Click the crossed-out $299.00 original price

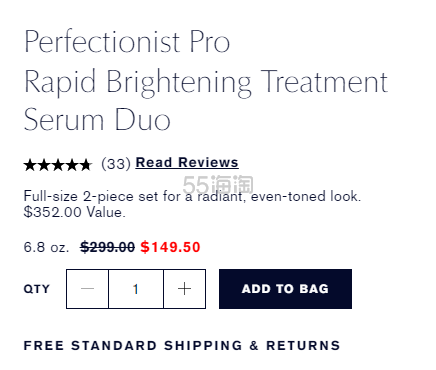107,247
